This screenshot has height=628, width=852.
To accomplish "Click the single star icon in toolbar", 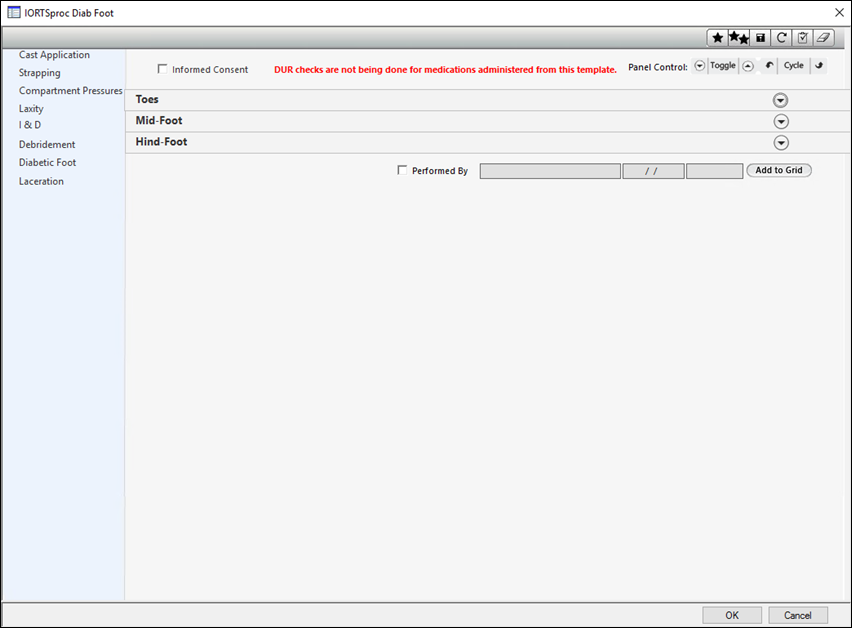I will pyautogui.click(x=717, y=38).
